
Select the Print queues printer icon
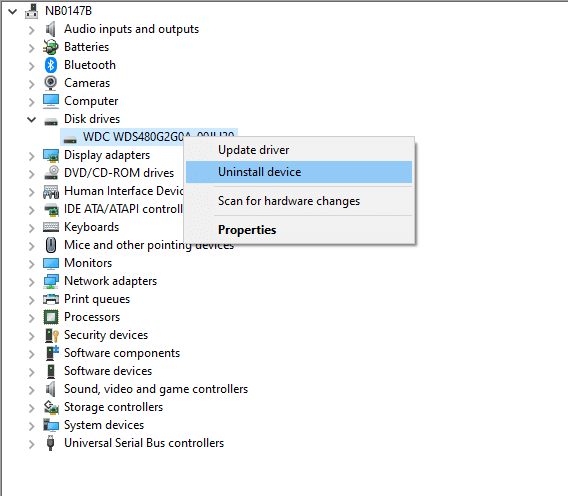pyautogui.click(x=51, y=299)
